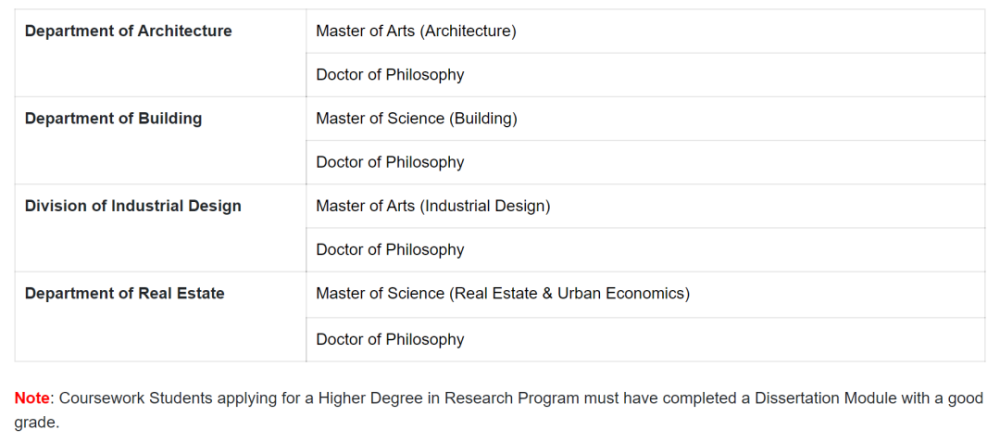Click Master of Science (Real Estate & Urban Economics)
This screenshot has height=442, width=1000.
[502, 293]
